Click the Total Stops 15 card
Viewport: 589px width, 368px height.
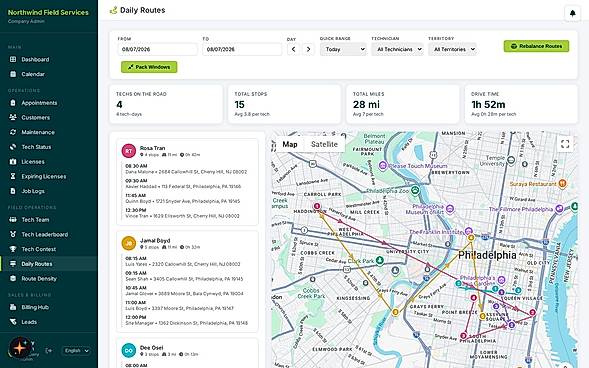click(284, 104)
